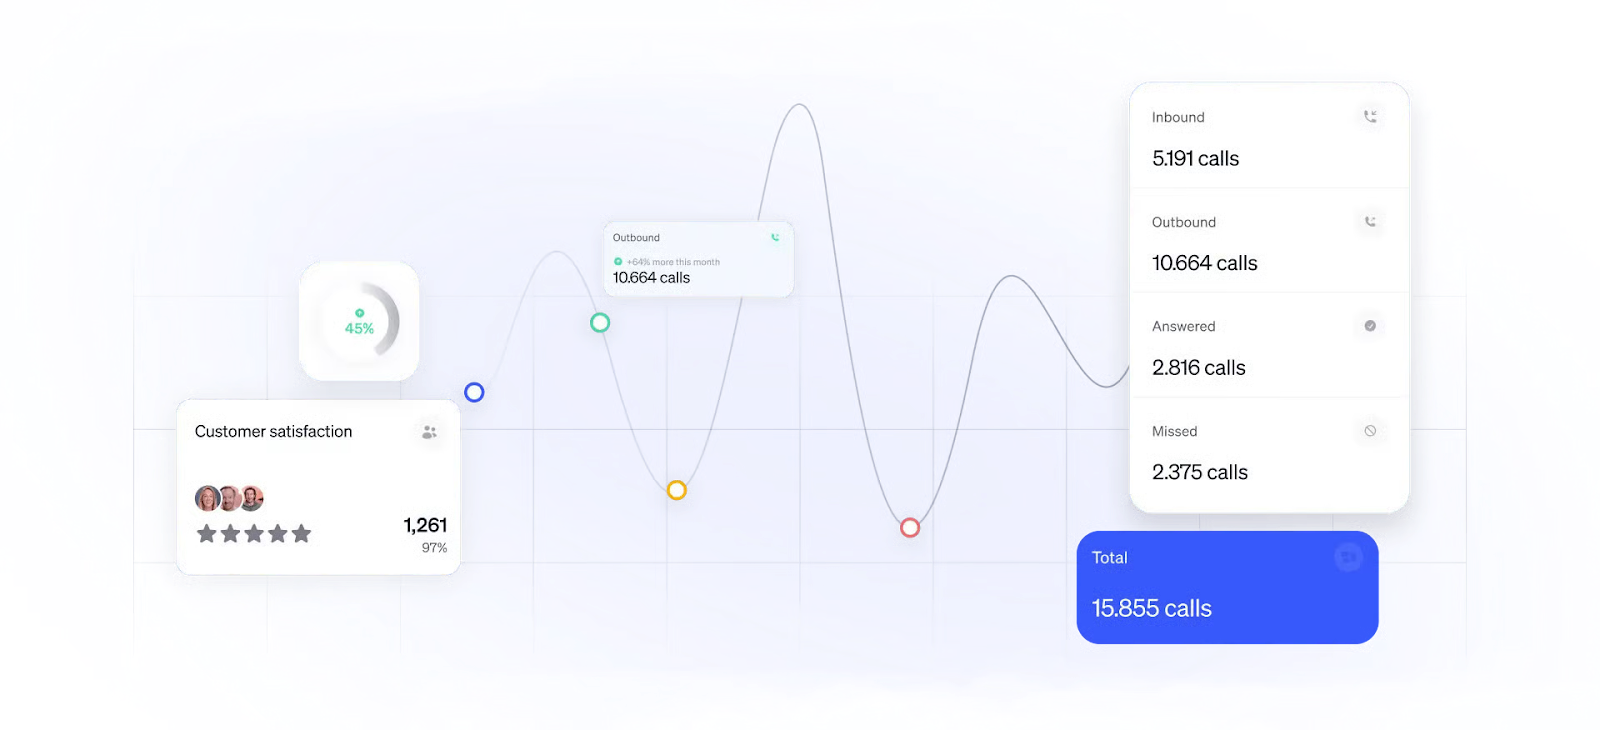
Task: Open the 2.816 calls Answered entry
Action: point(1198,368)
